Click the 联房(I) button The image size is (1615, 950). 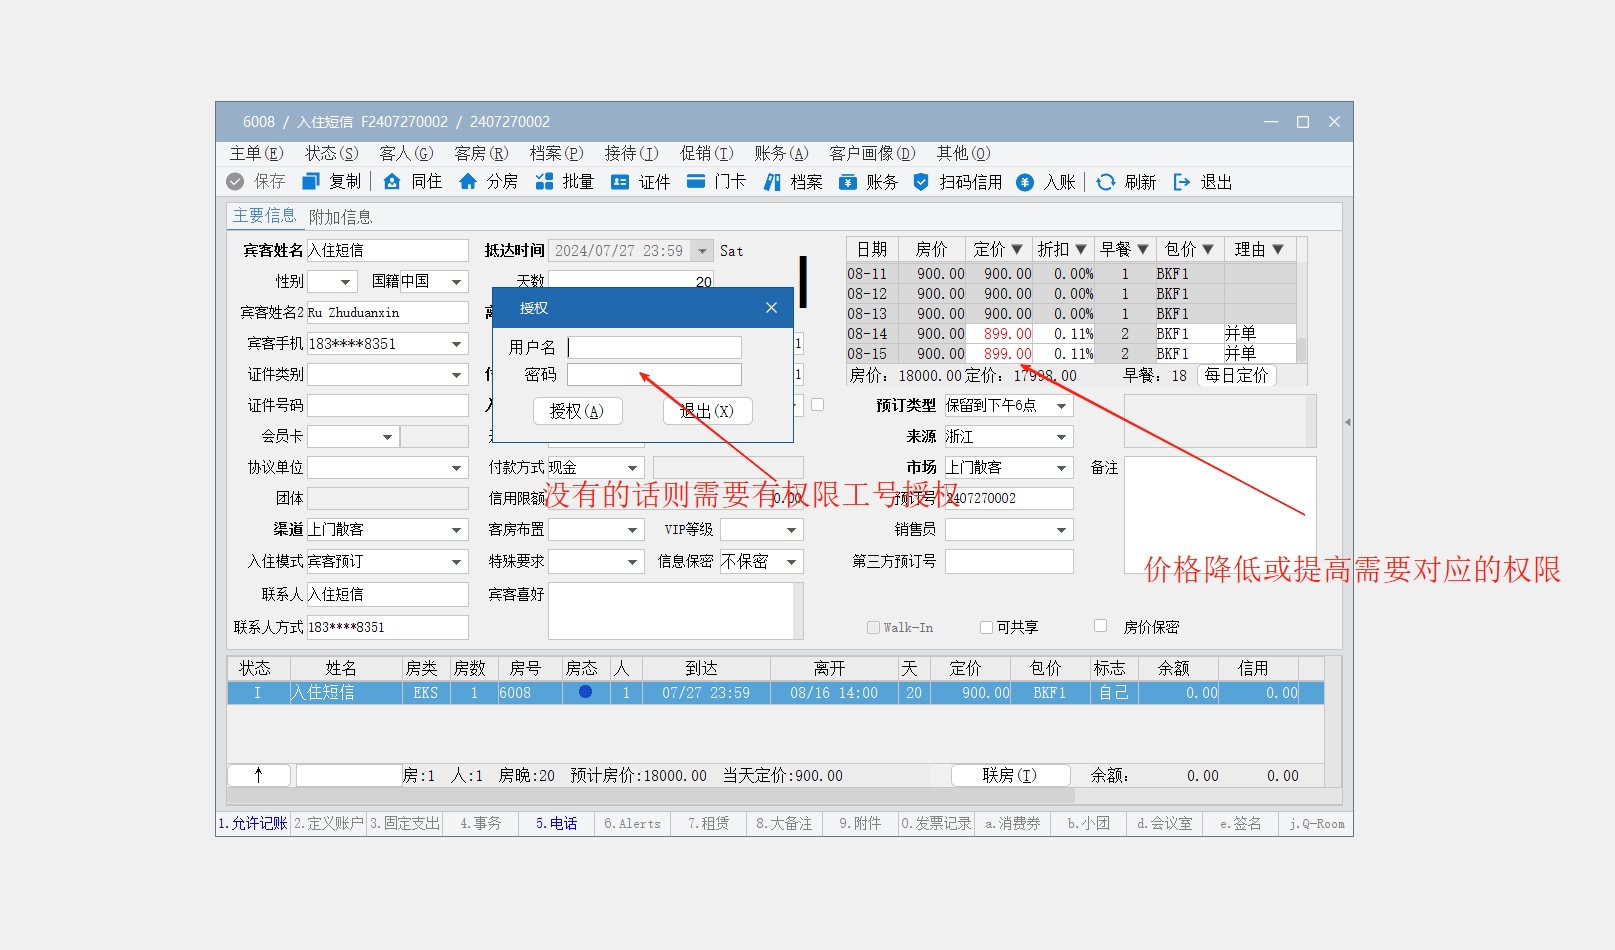1010,775
